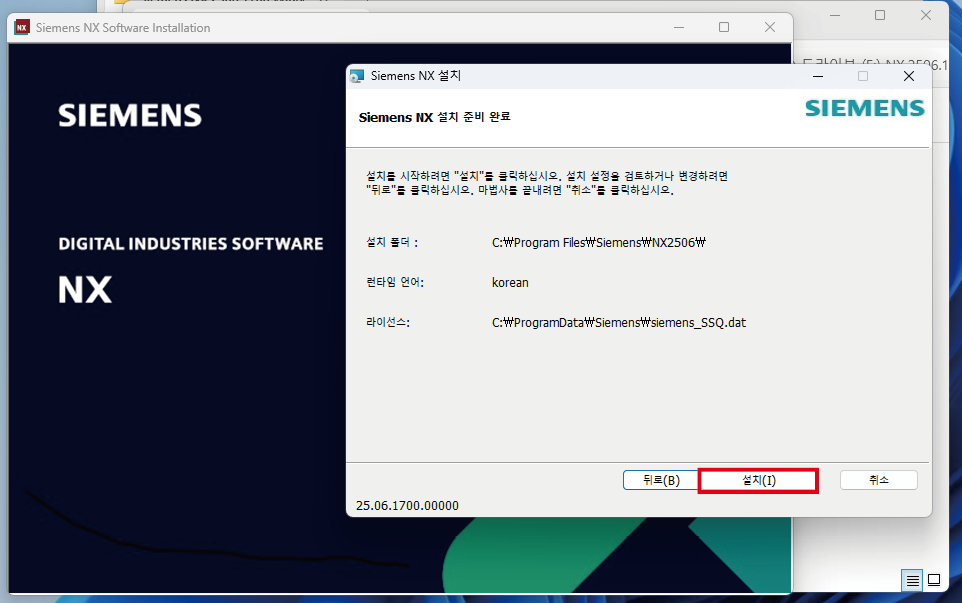This screenshot has height=603, width=962.
Task: Click the 설치(I) install button
Action: click(758, 480)
